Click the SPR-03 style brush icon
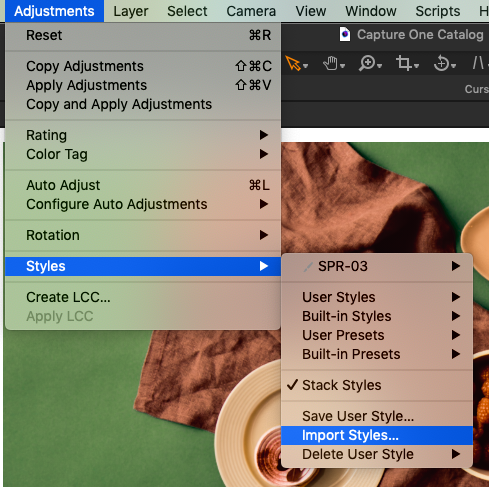Viewport: 489px width, 487px height. (308, 266)
